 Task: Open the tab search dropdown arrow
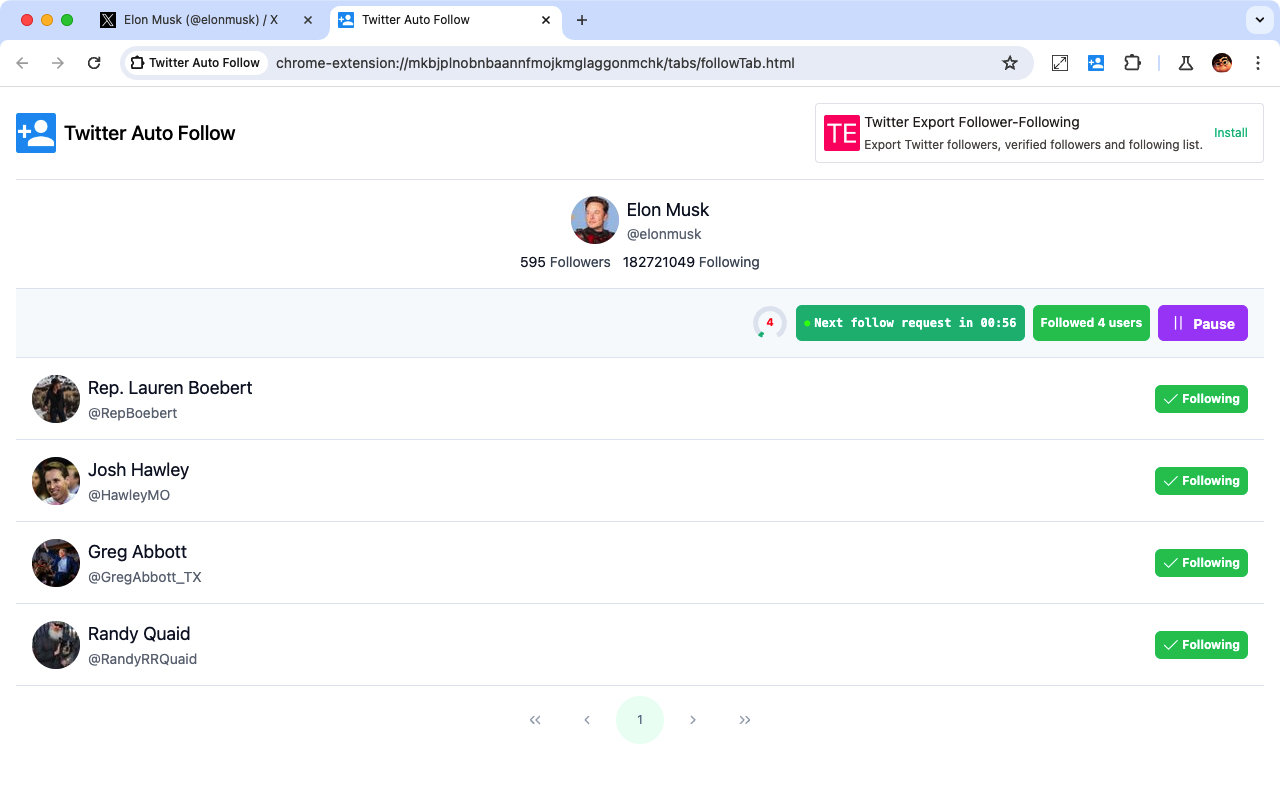(1258, 20)
